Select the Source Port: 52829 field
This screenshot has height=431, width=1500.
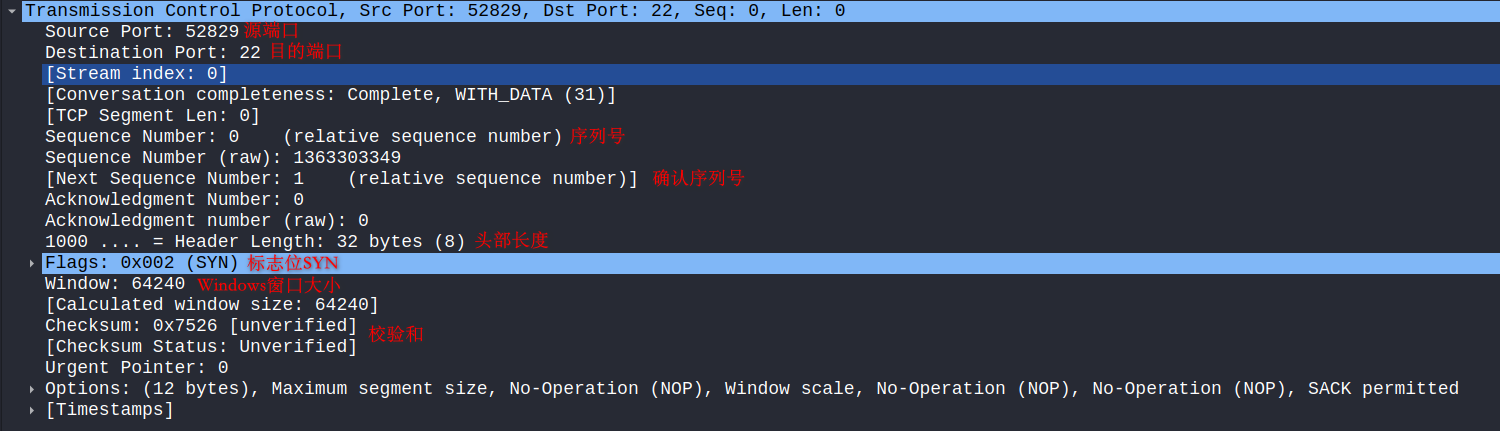(142, 32)
